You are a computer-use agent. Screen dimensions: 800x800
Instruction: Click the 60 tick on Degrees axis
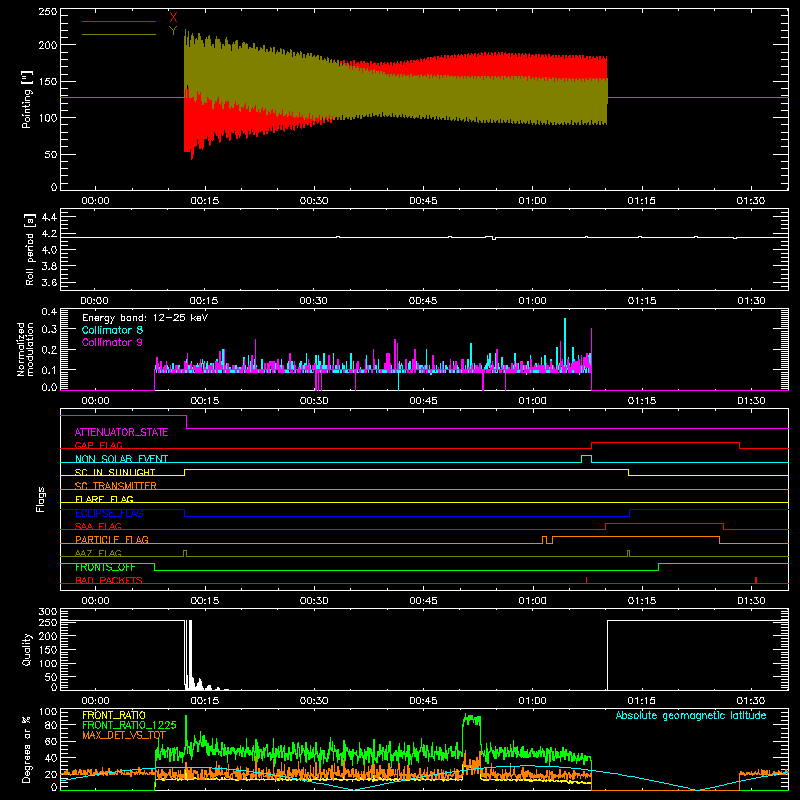click(51, 741)
